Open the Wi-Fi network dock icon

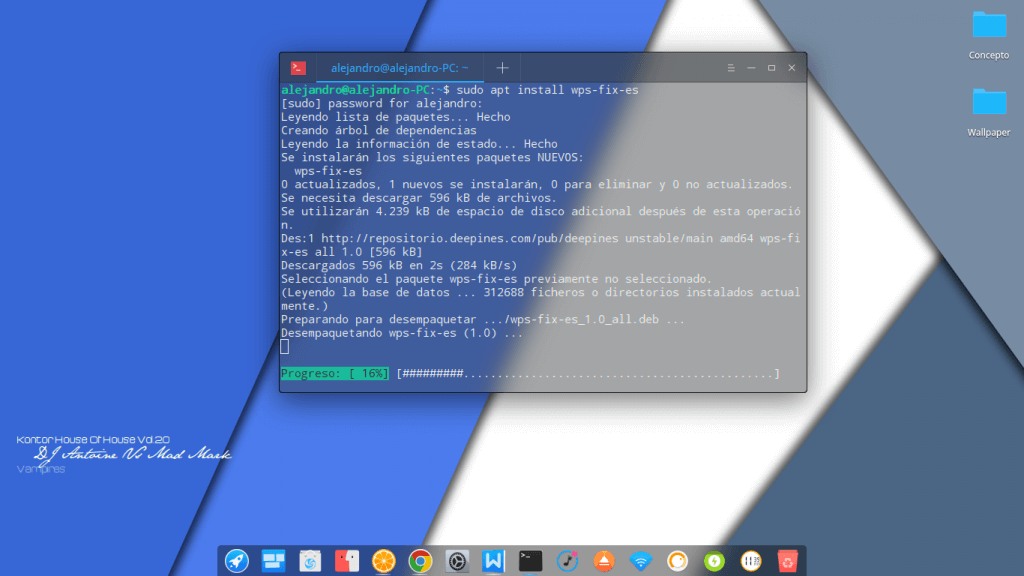pos(641,561)
